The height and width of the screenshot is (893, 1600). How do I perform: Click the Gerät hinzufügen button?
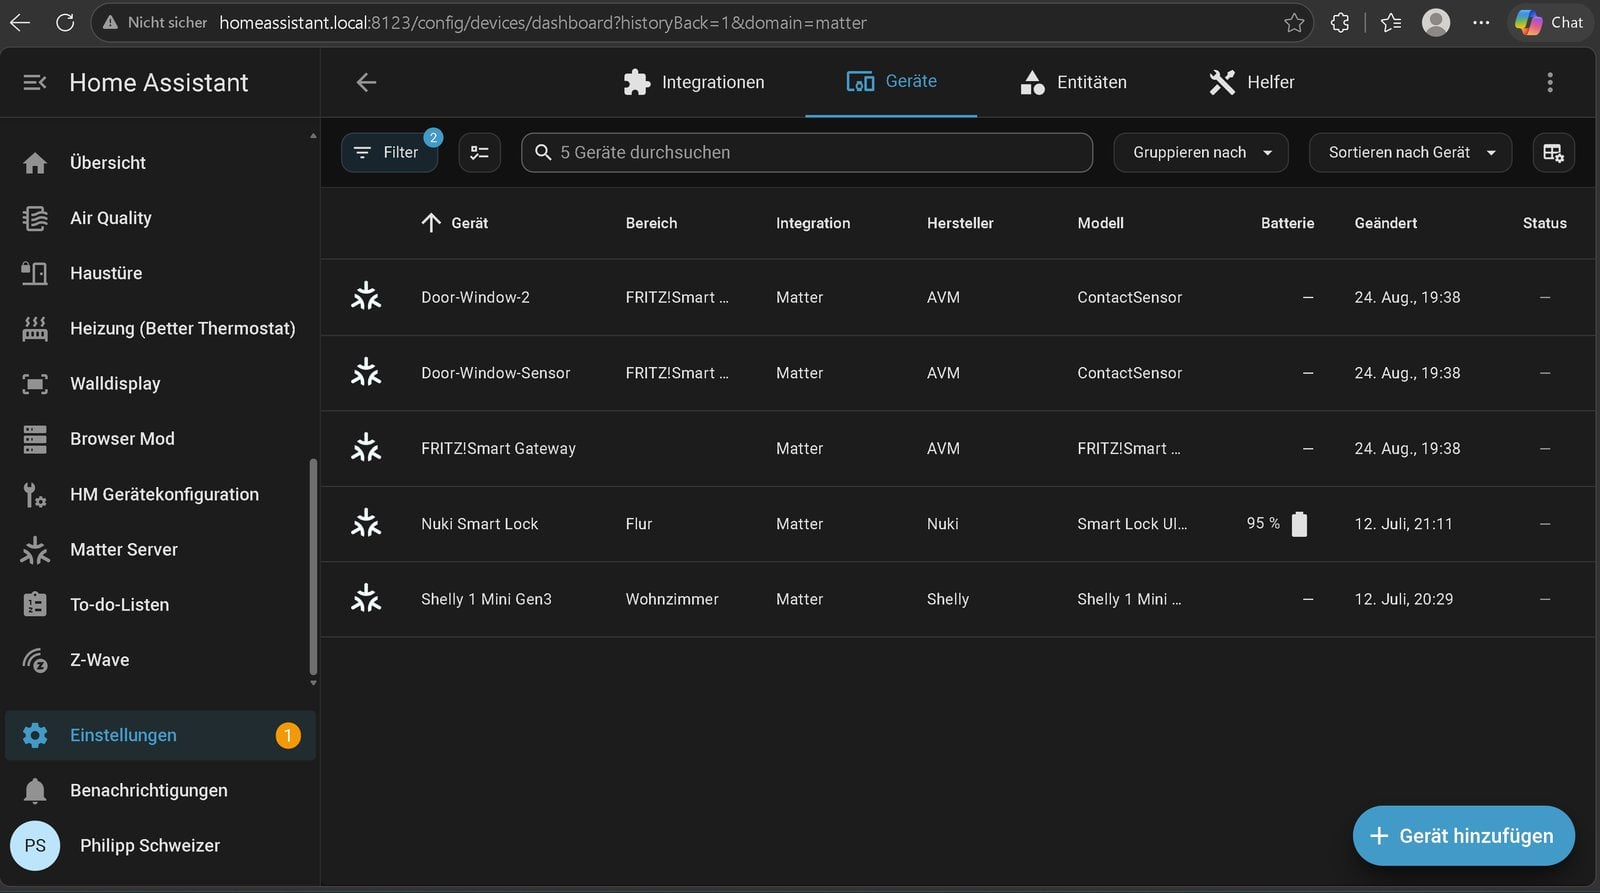pos(1463,836)
